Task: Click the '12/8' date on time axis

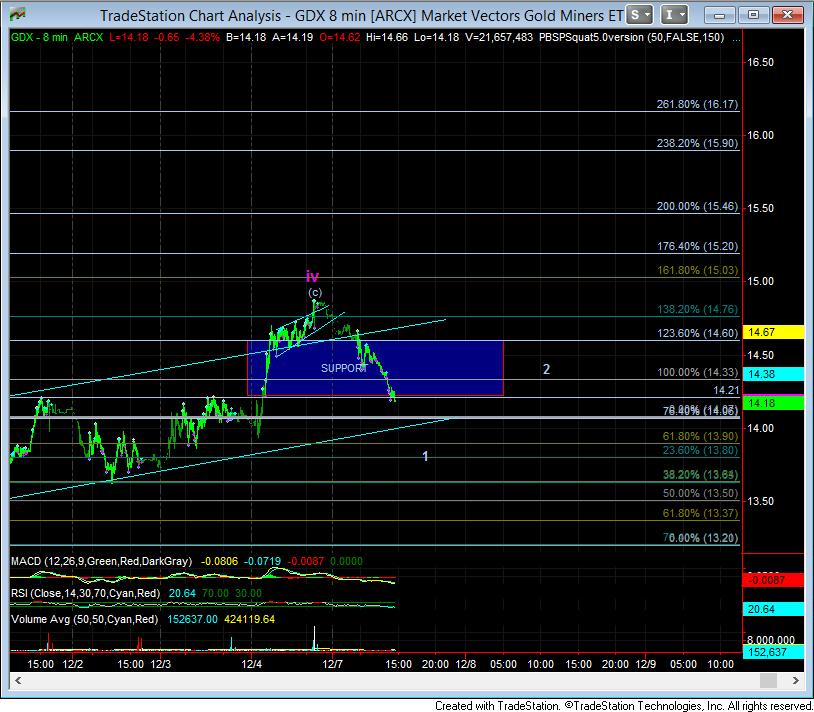Action: click(466, 664)
